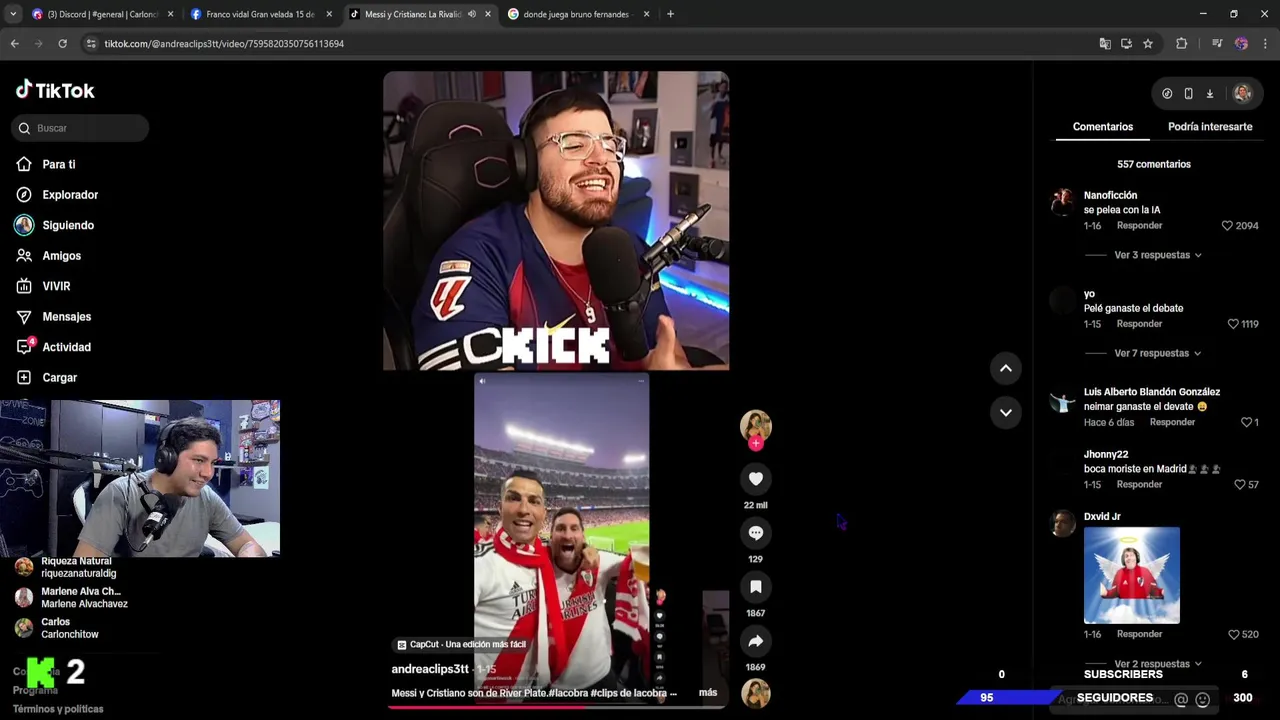The width and height of the screenshot is (1280, 720).
Task: Open Mensajes in the sidebar
Action: tap(66, 317)
